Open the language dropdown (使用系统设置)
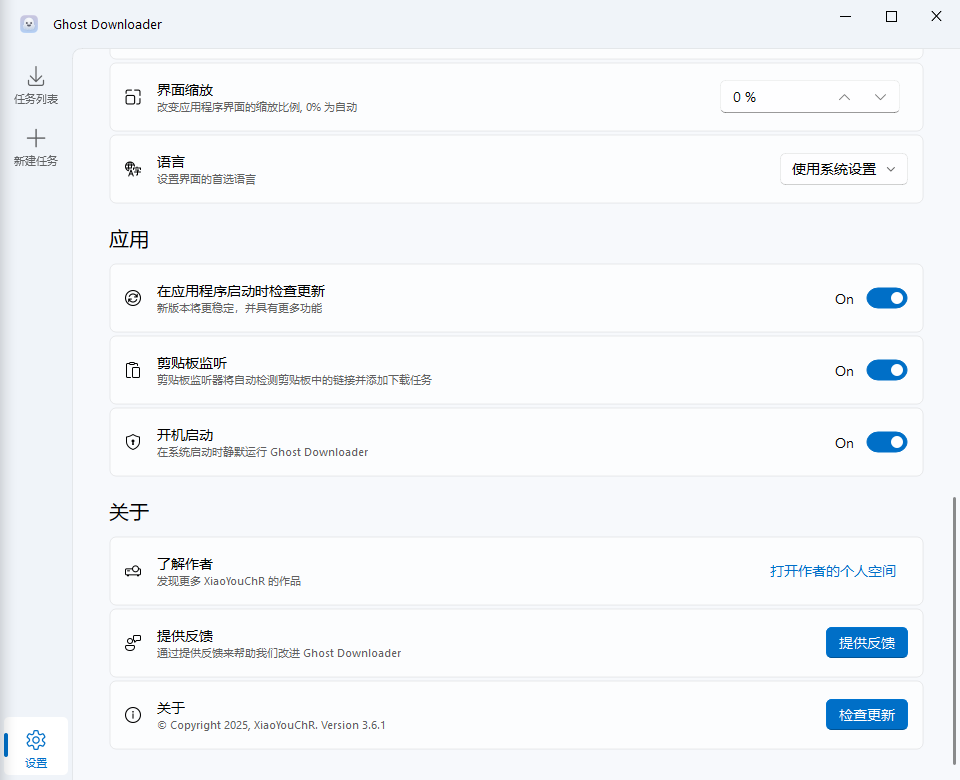This screenshot has width=960, height=780. point(843,169)
